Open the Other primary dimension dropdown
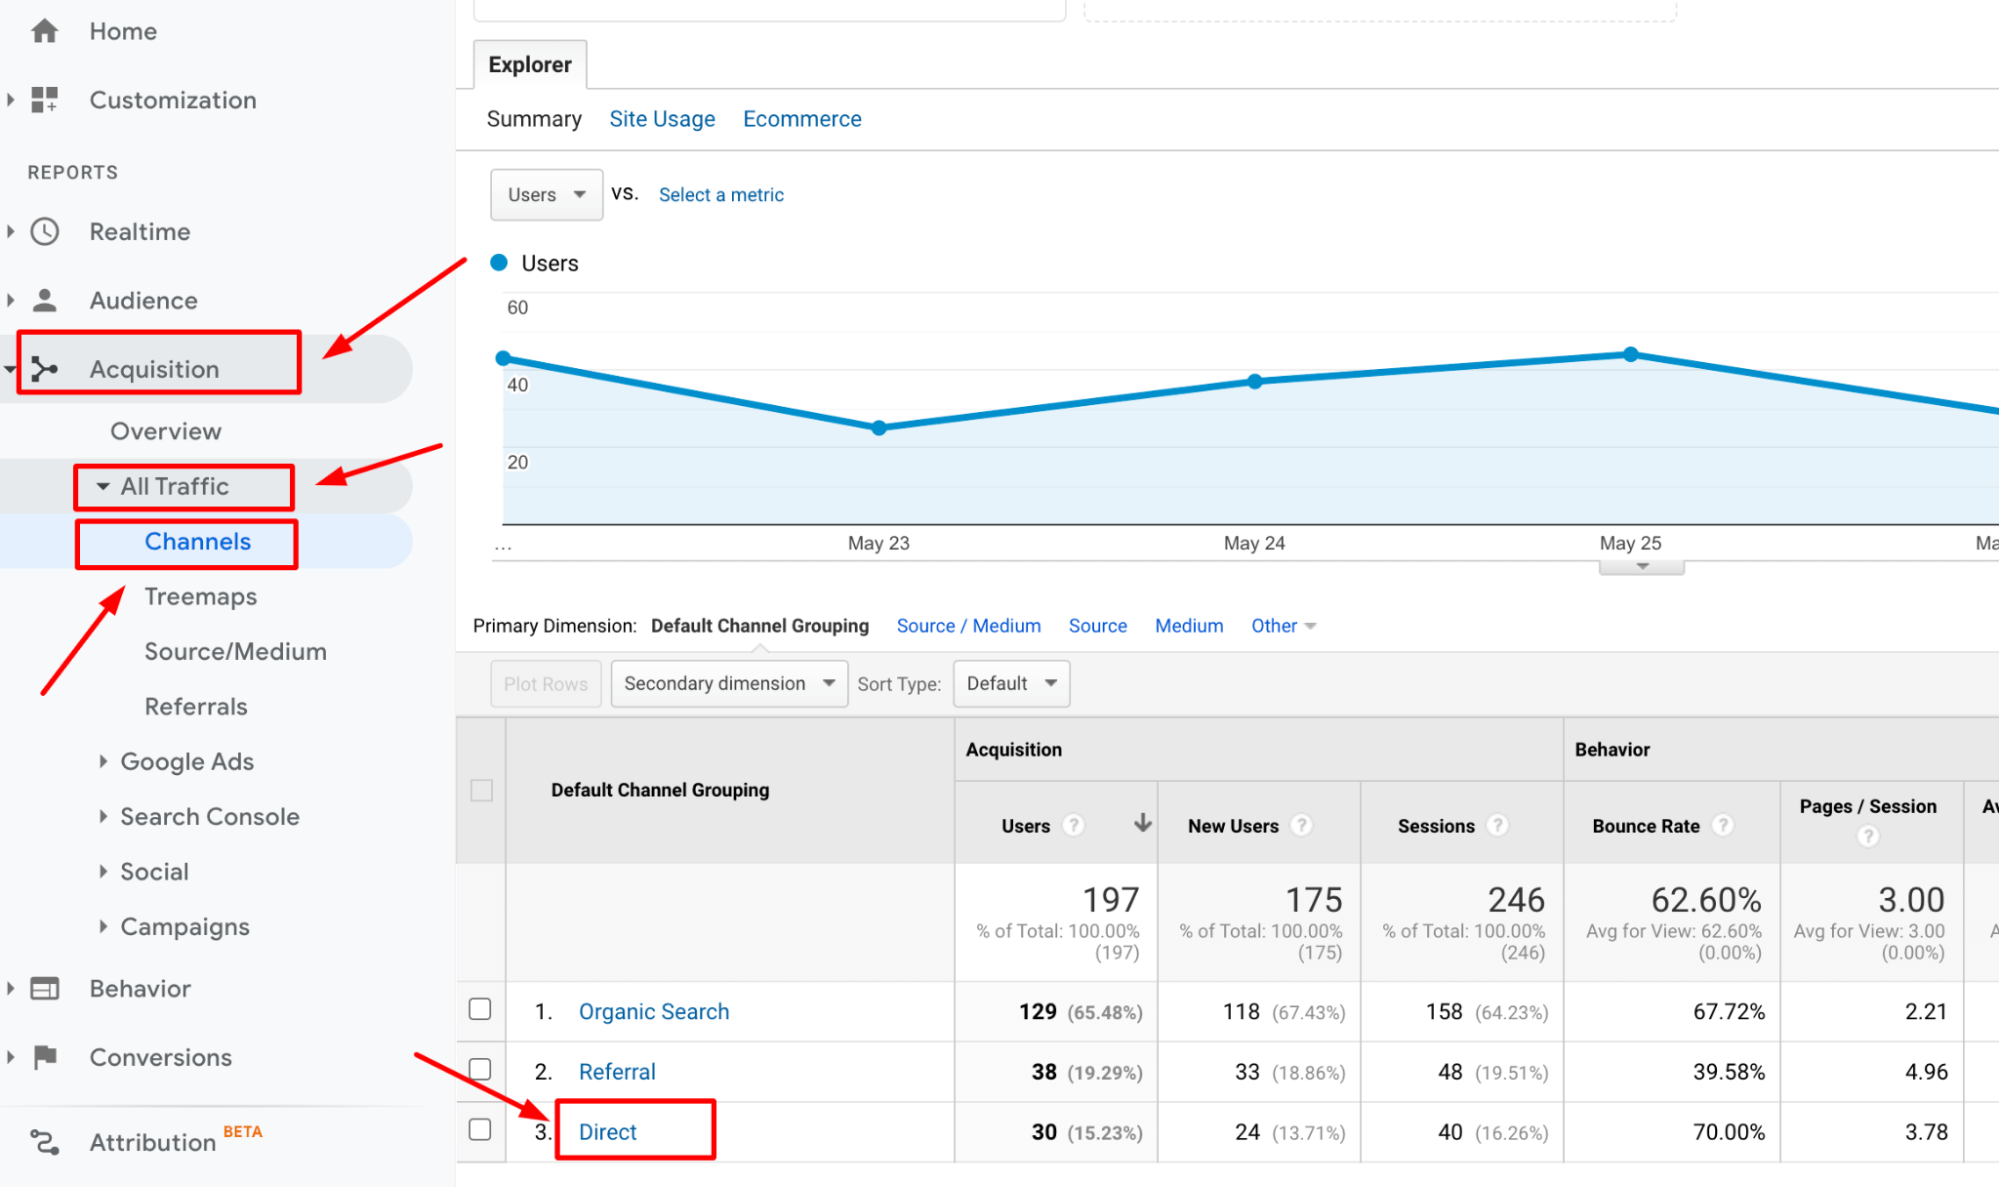The image size is (1999, 1187). tap(1283, 625)
